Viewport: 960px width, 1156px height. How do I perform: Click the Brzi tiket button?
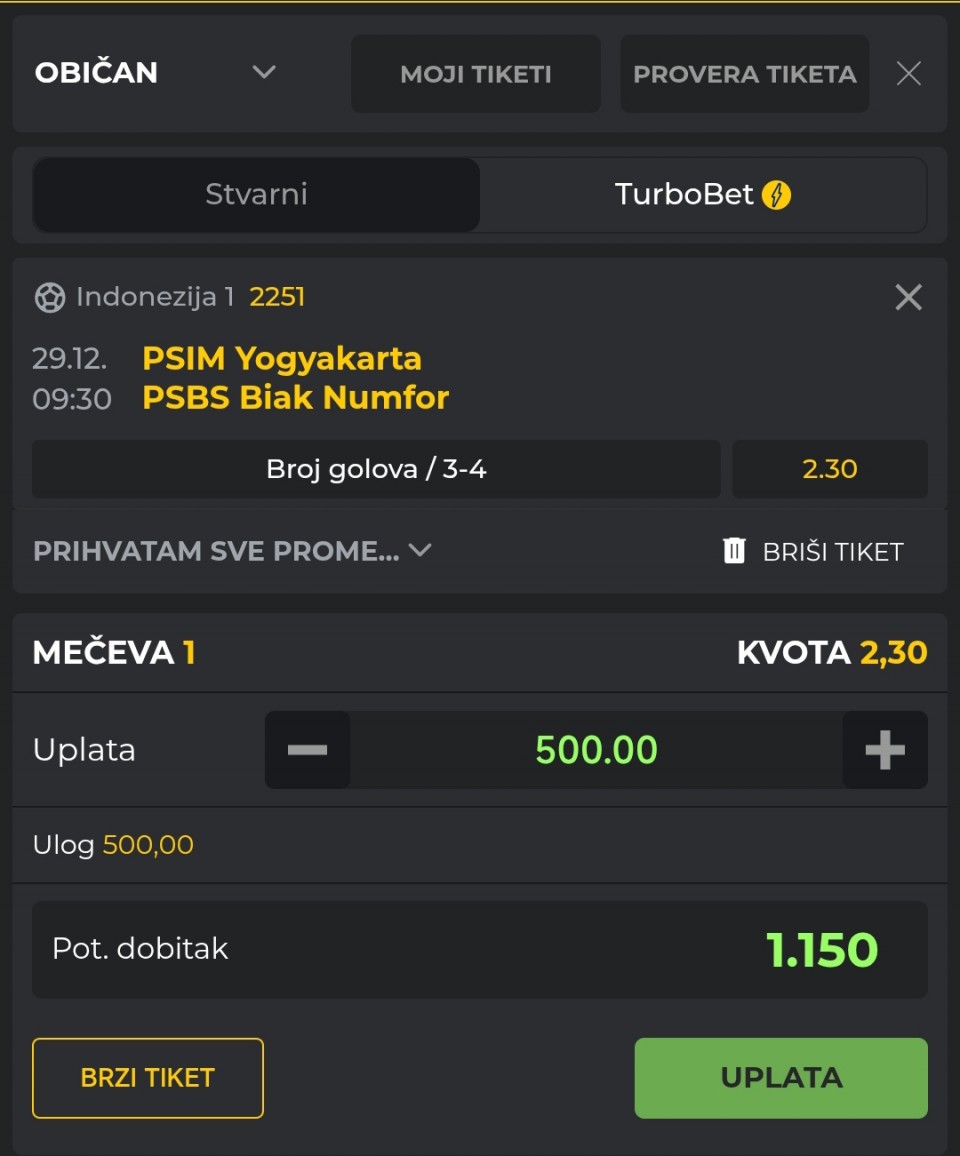tap(148, 1078)
